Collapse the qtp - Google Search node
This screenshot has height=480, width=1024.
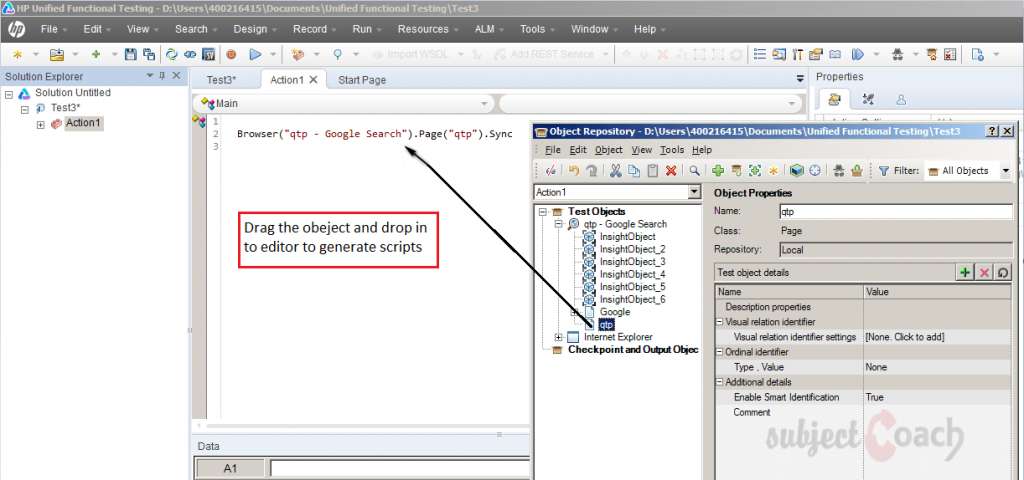558,224
